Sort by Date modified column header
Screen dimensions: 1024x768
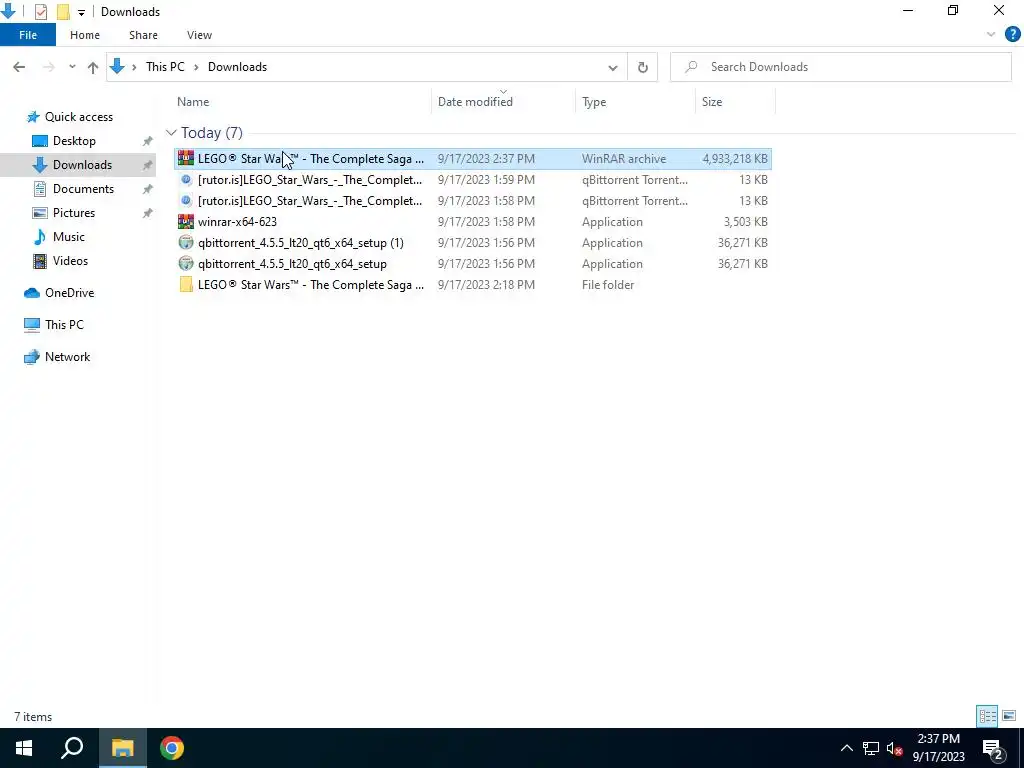pos(475,102)
